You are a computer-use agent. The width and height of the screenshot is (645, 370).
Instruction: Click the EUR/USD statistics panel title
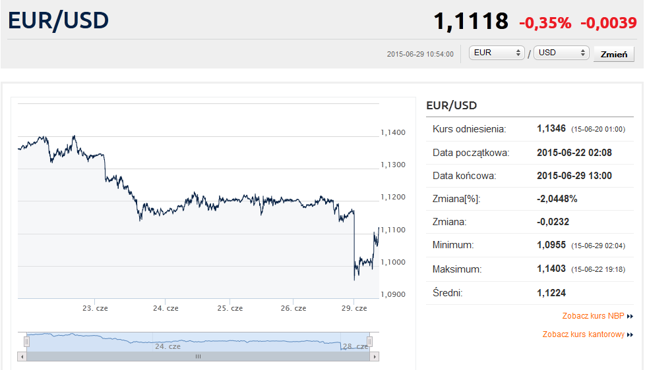click(451, 105)
